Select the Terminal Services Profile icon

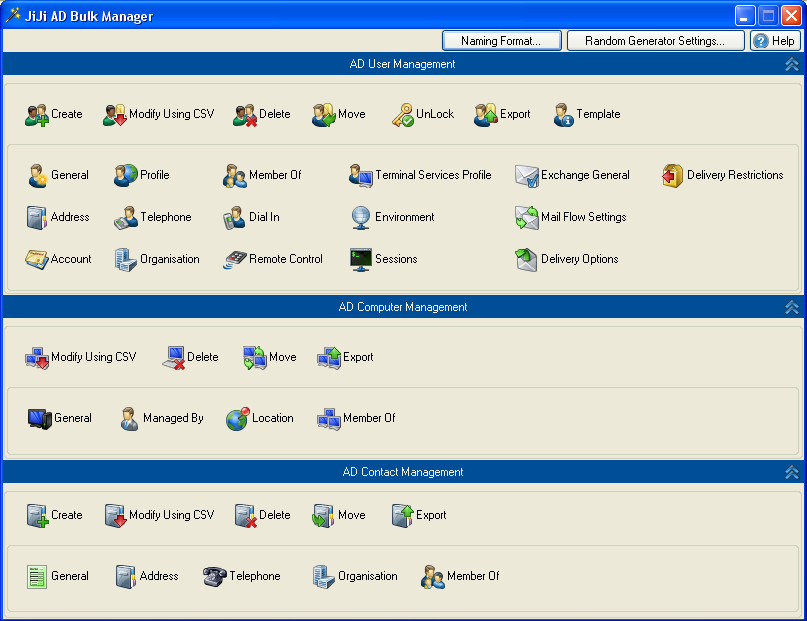pos(361,175)
